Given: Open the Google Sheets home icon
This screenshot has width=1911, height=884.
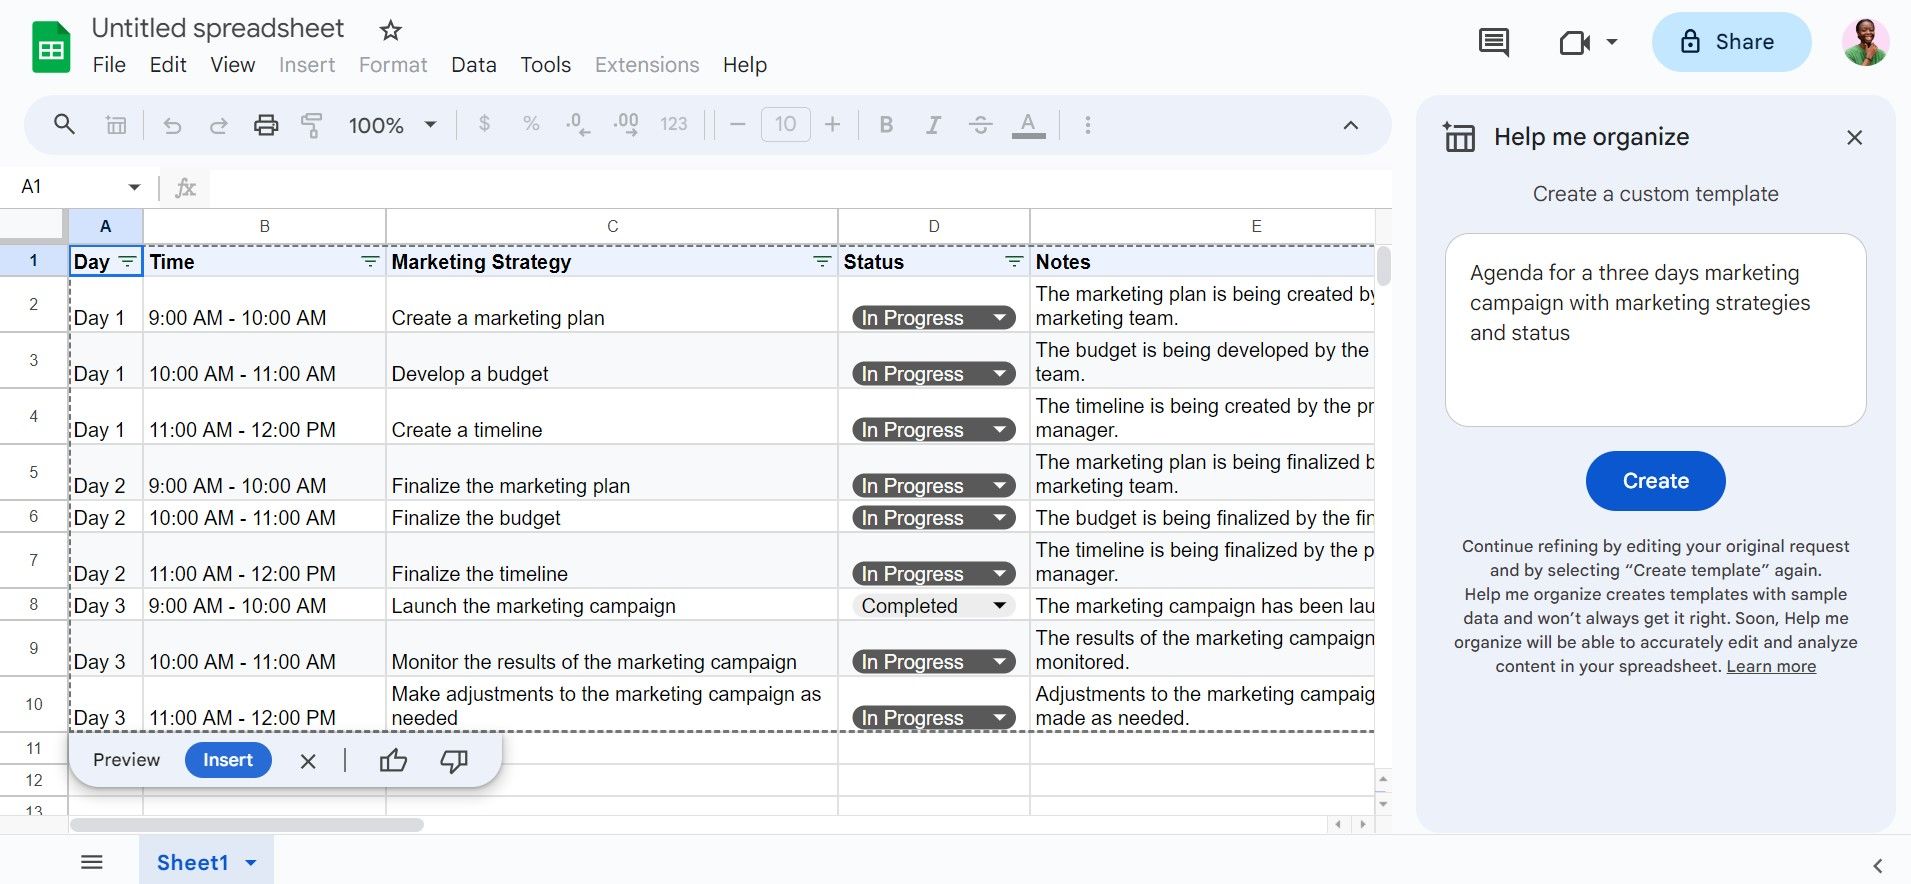Looking at the screenshot, I should (x=51, y=47).
